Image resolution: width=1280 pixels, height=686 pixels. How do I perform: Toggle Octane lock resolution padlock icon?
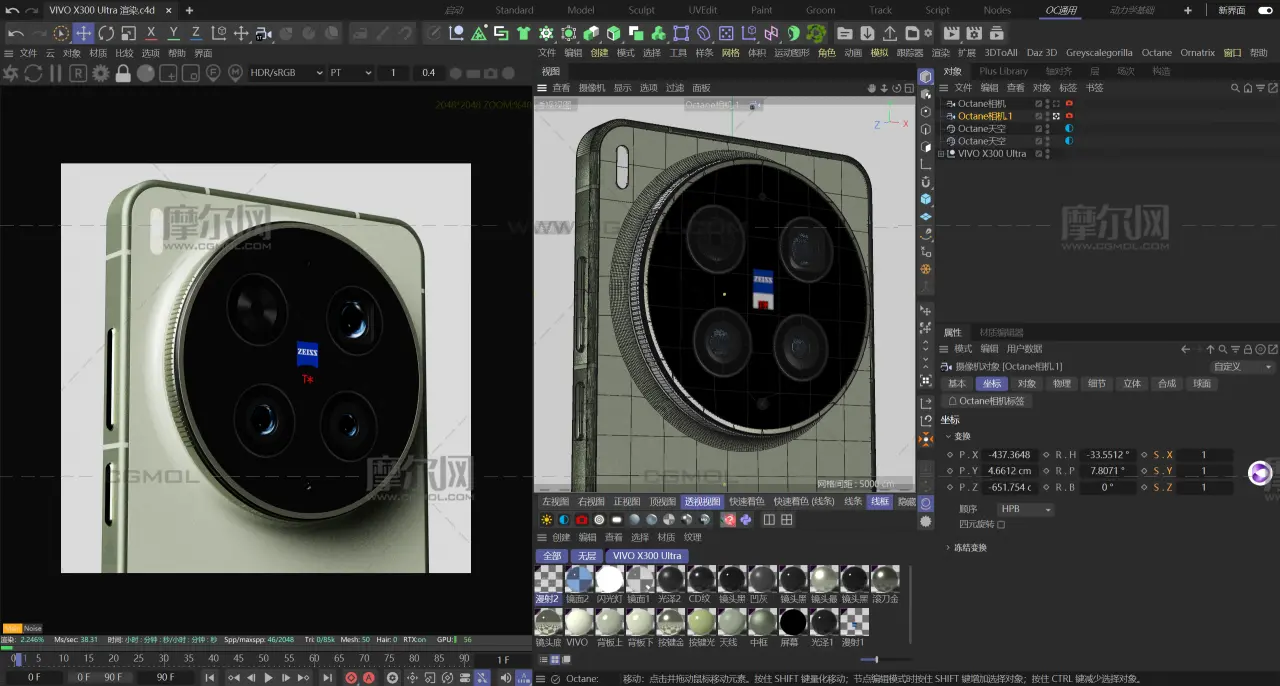tap(123, 73)
